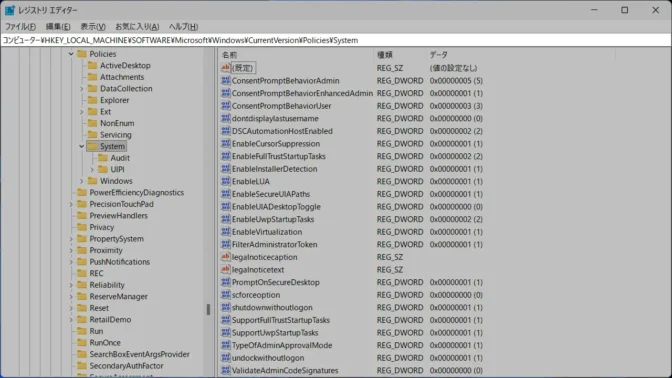Open the 表示(V) menu
The height and width of the screenshot is (378, 672).
pyautogui.click(x=93, y=27)
